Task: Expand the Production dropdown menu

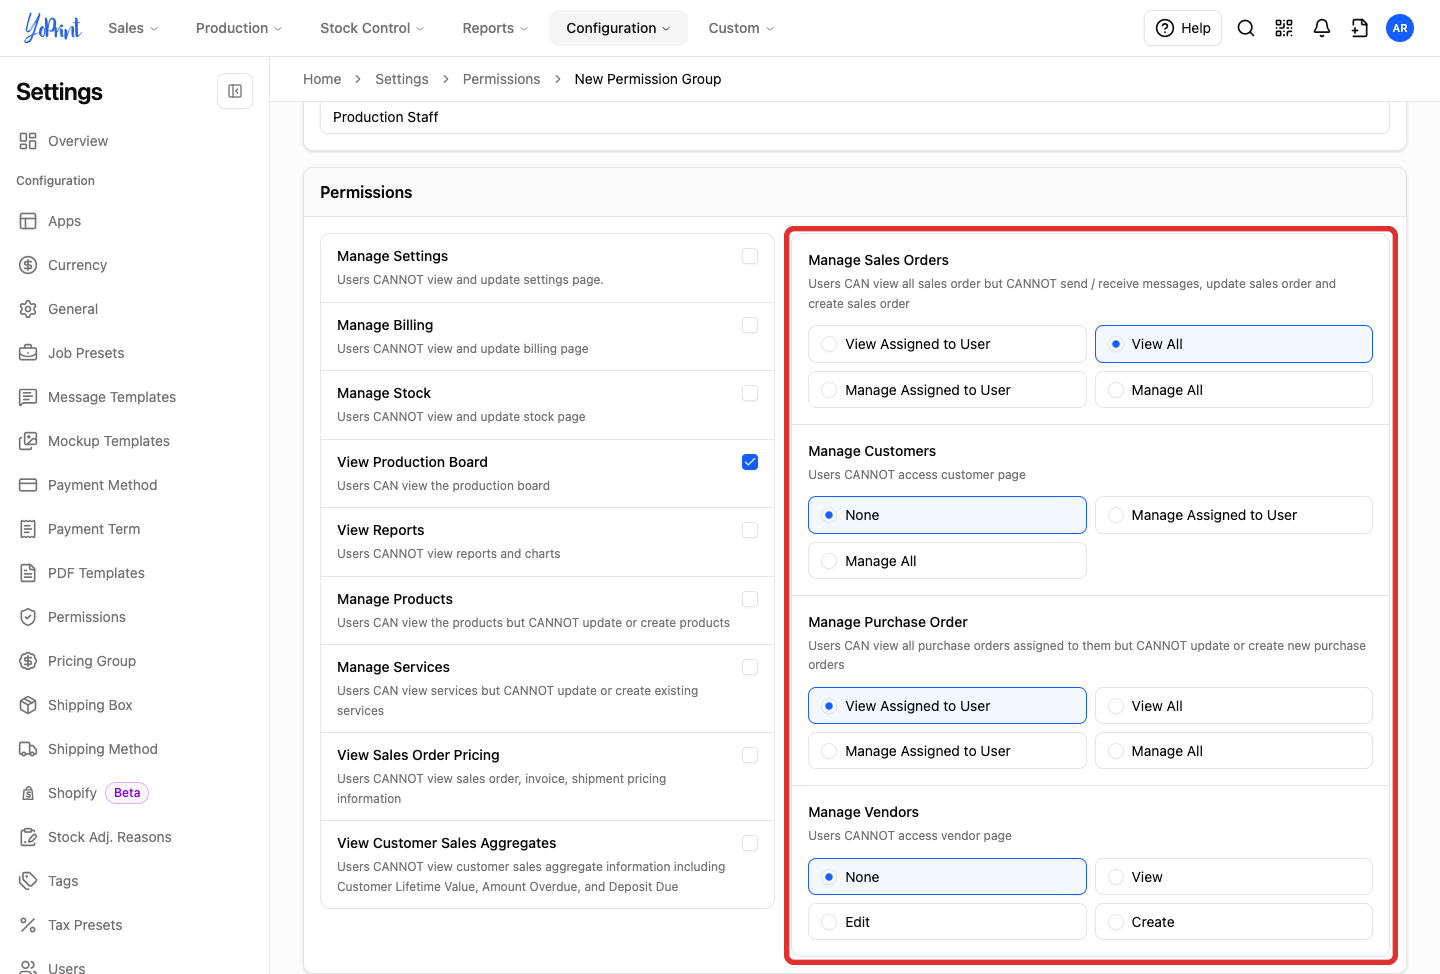Action: tap(239, 28)
